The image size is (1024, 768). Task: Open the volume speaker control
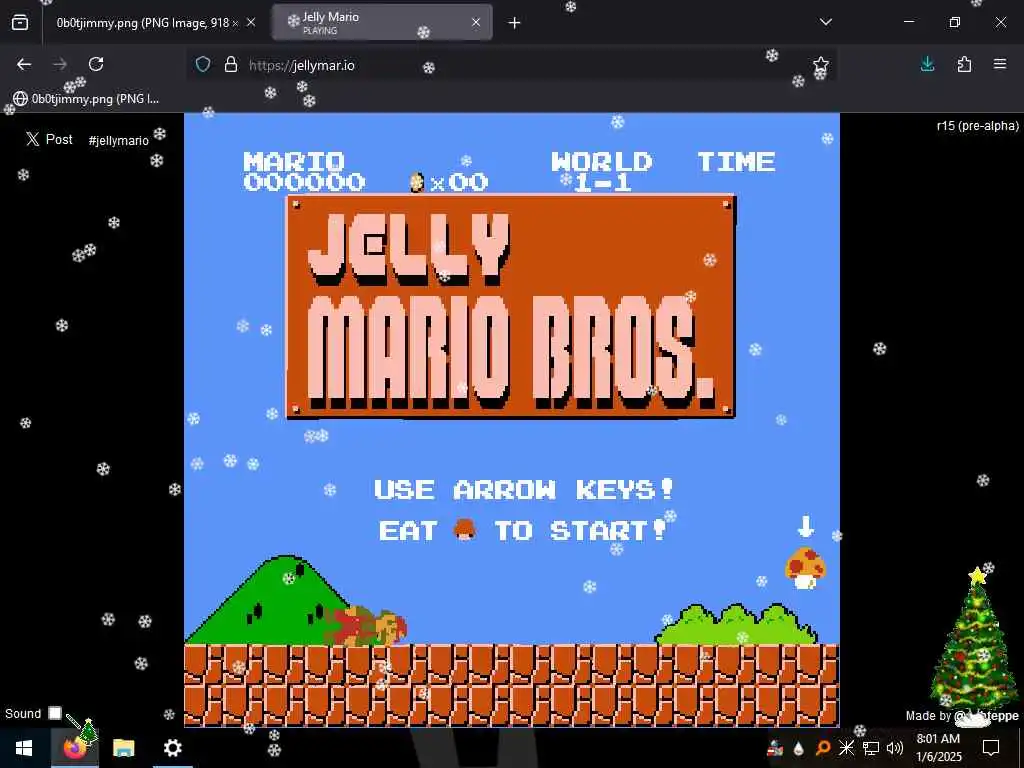[895, 748]
